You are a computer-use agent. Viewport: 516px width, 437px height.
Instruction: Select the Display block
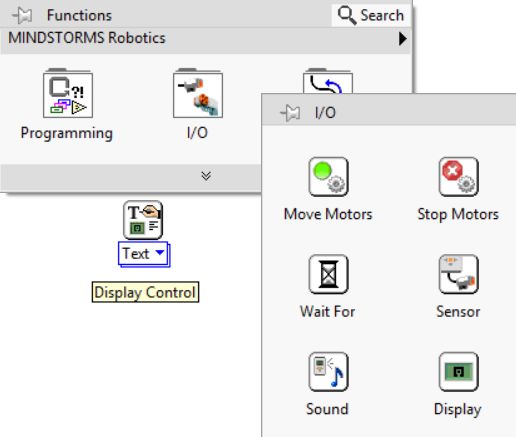(459, 372)
